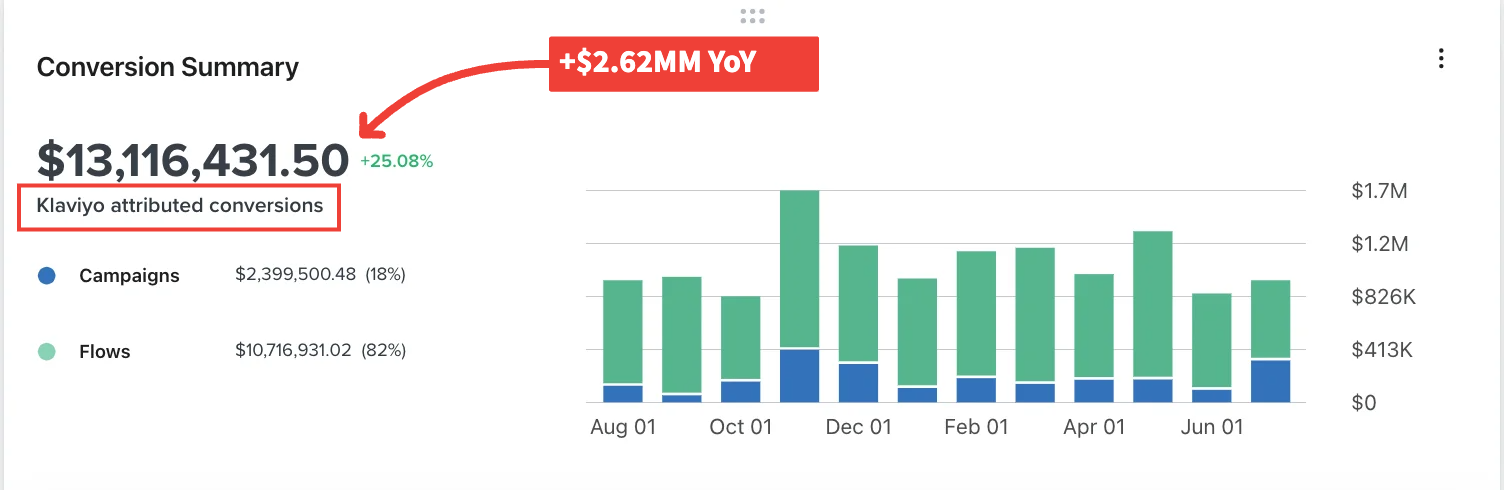1504x490 pixels.
Task: Click the green segment of Apr 01 bar
Action: (x=1094, y=325)
